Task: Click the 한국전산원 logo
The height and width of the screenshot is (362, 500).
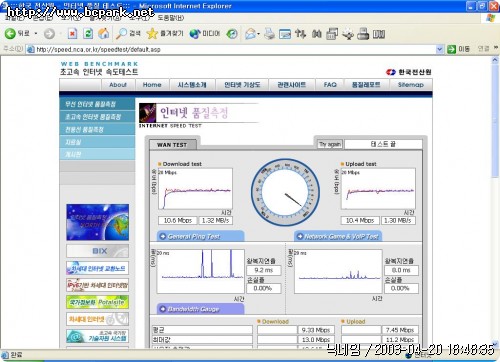Action: point(409,72)
